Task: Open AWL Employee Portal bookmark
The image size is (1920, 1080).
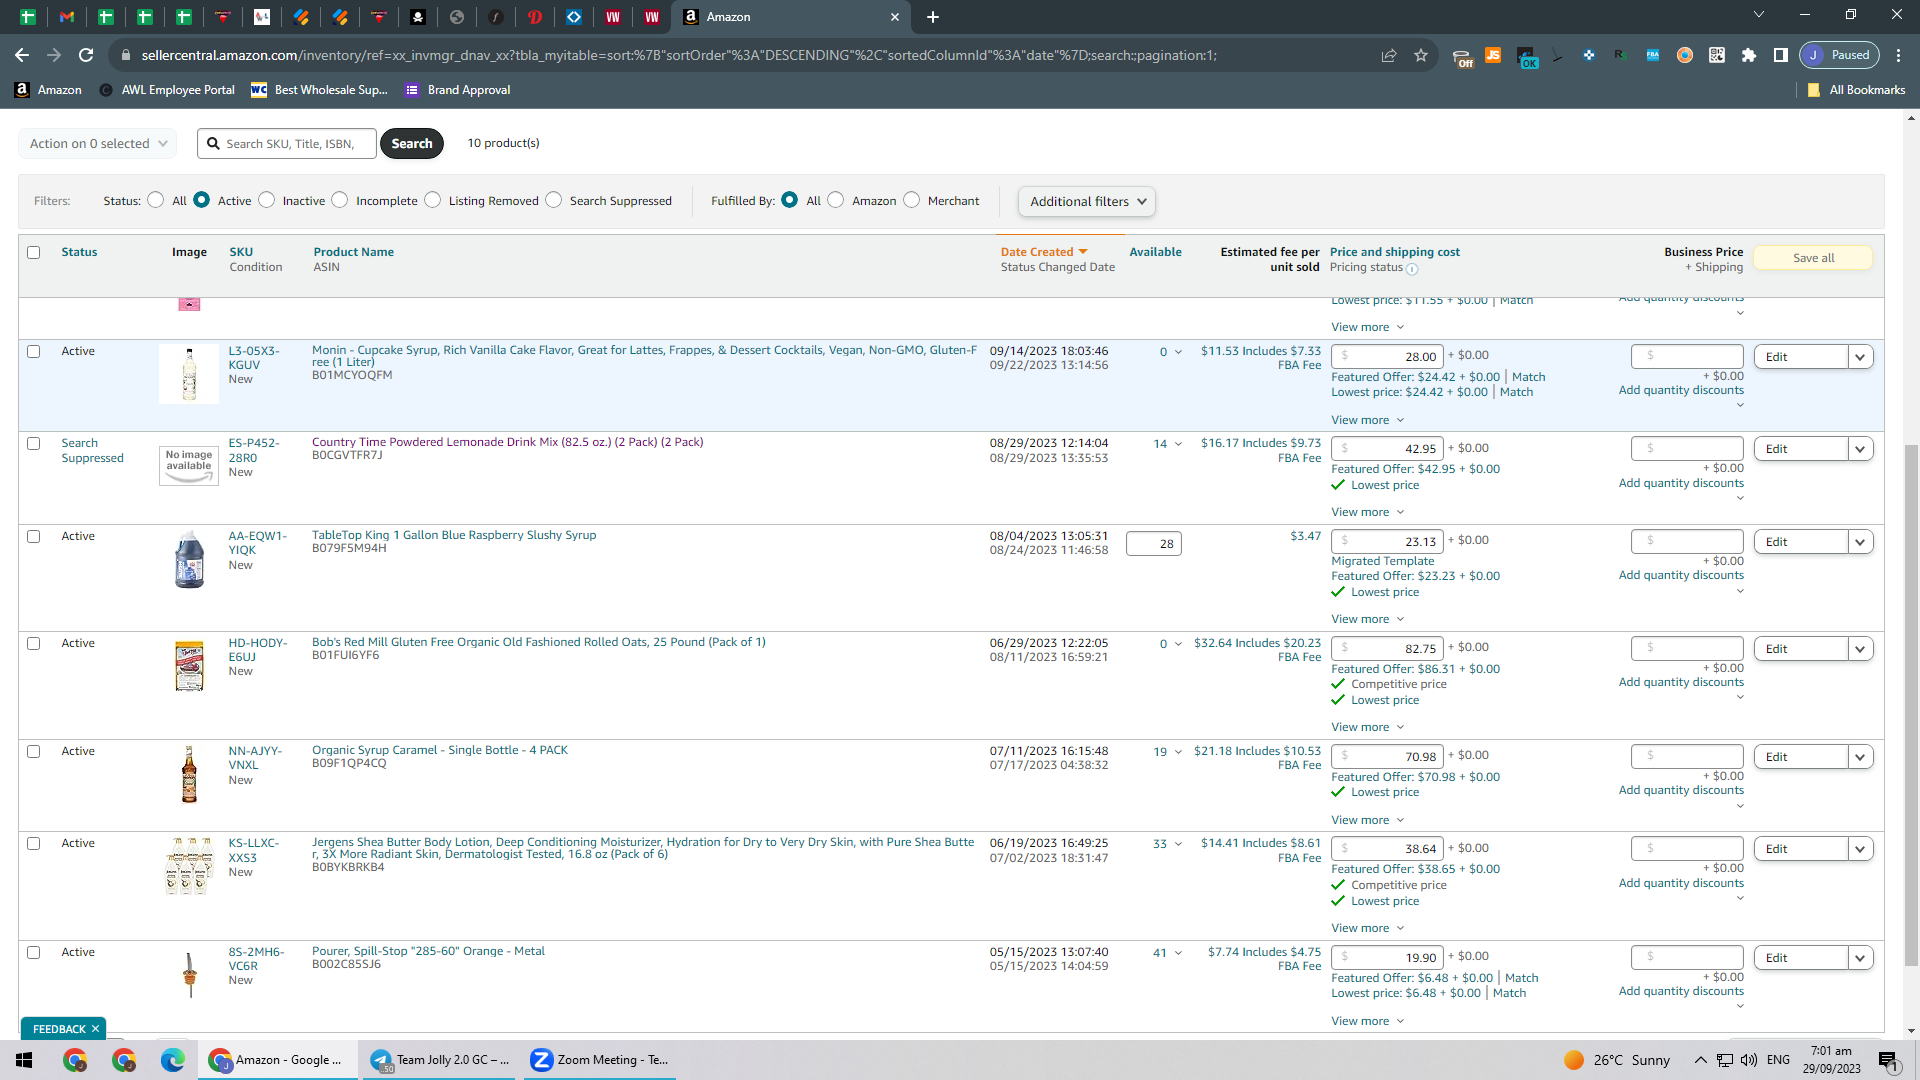Action: tap(167, 90)
